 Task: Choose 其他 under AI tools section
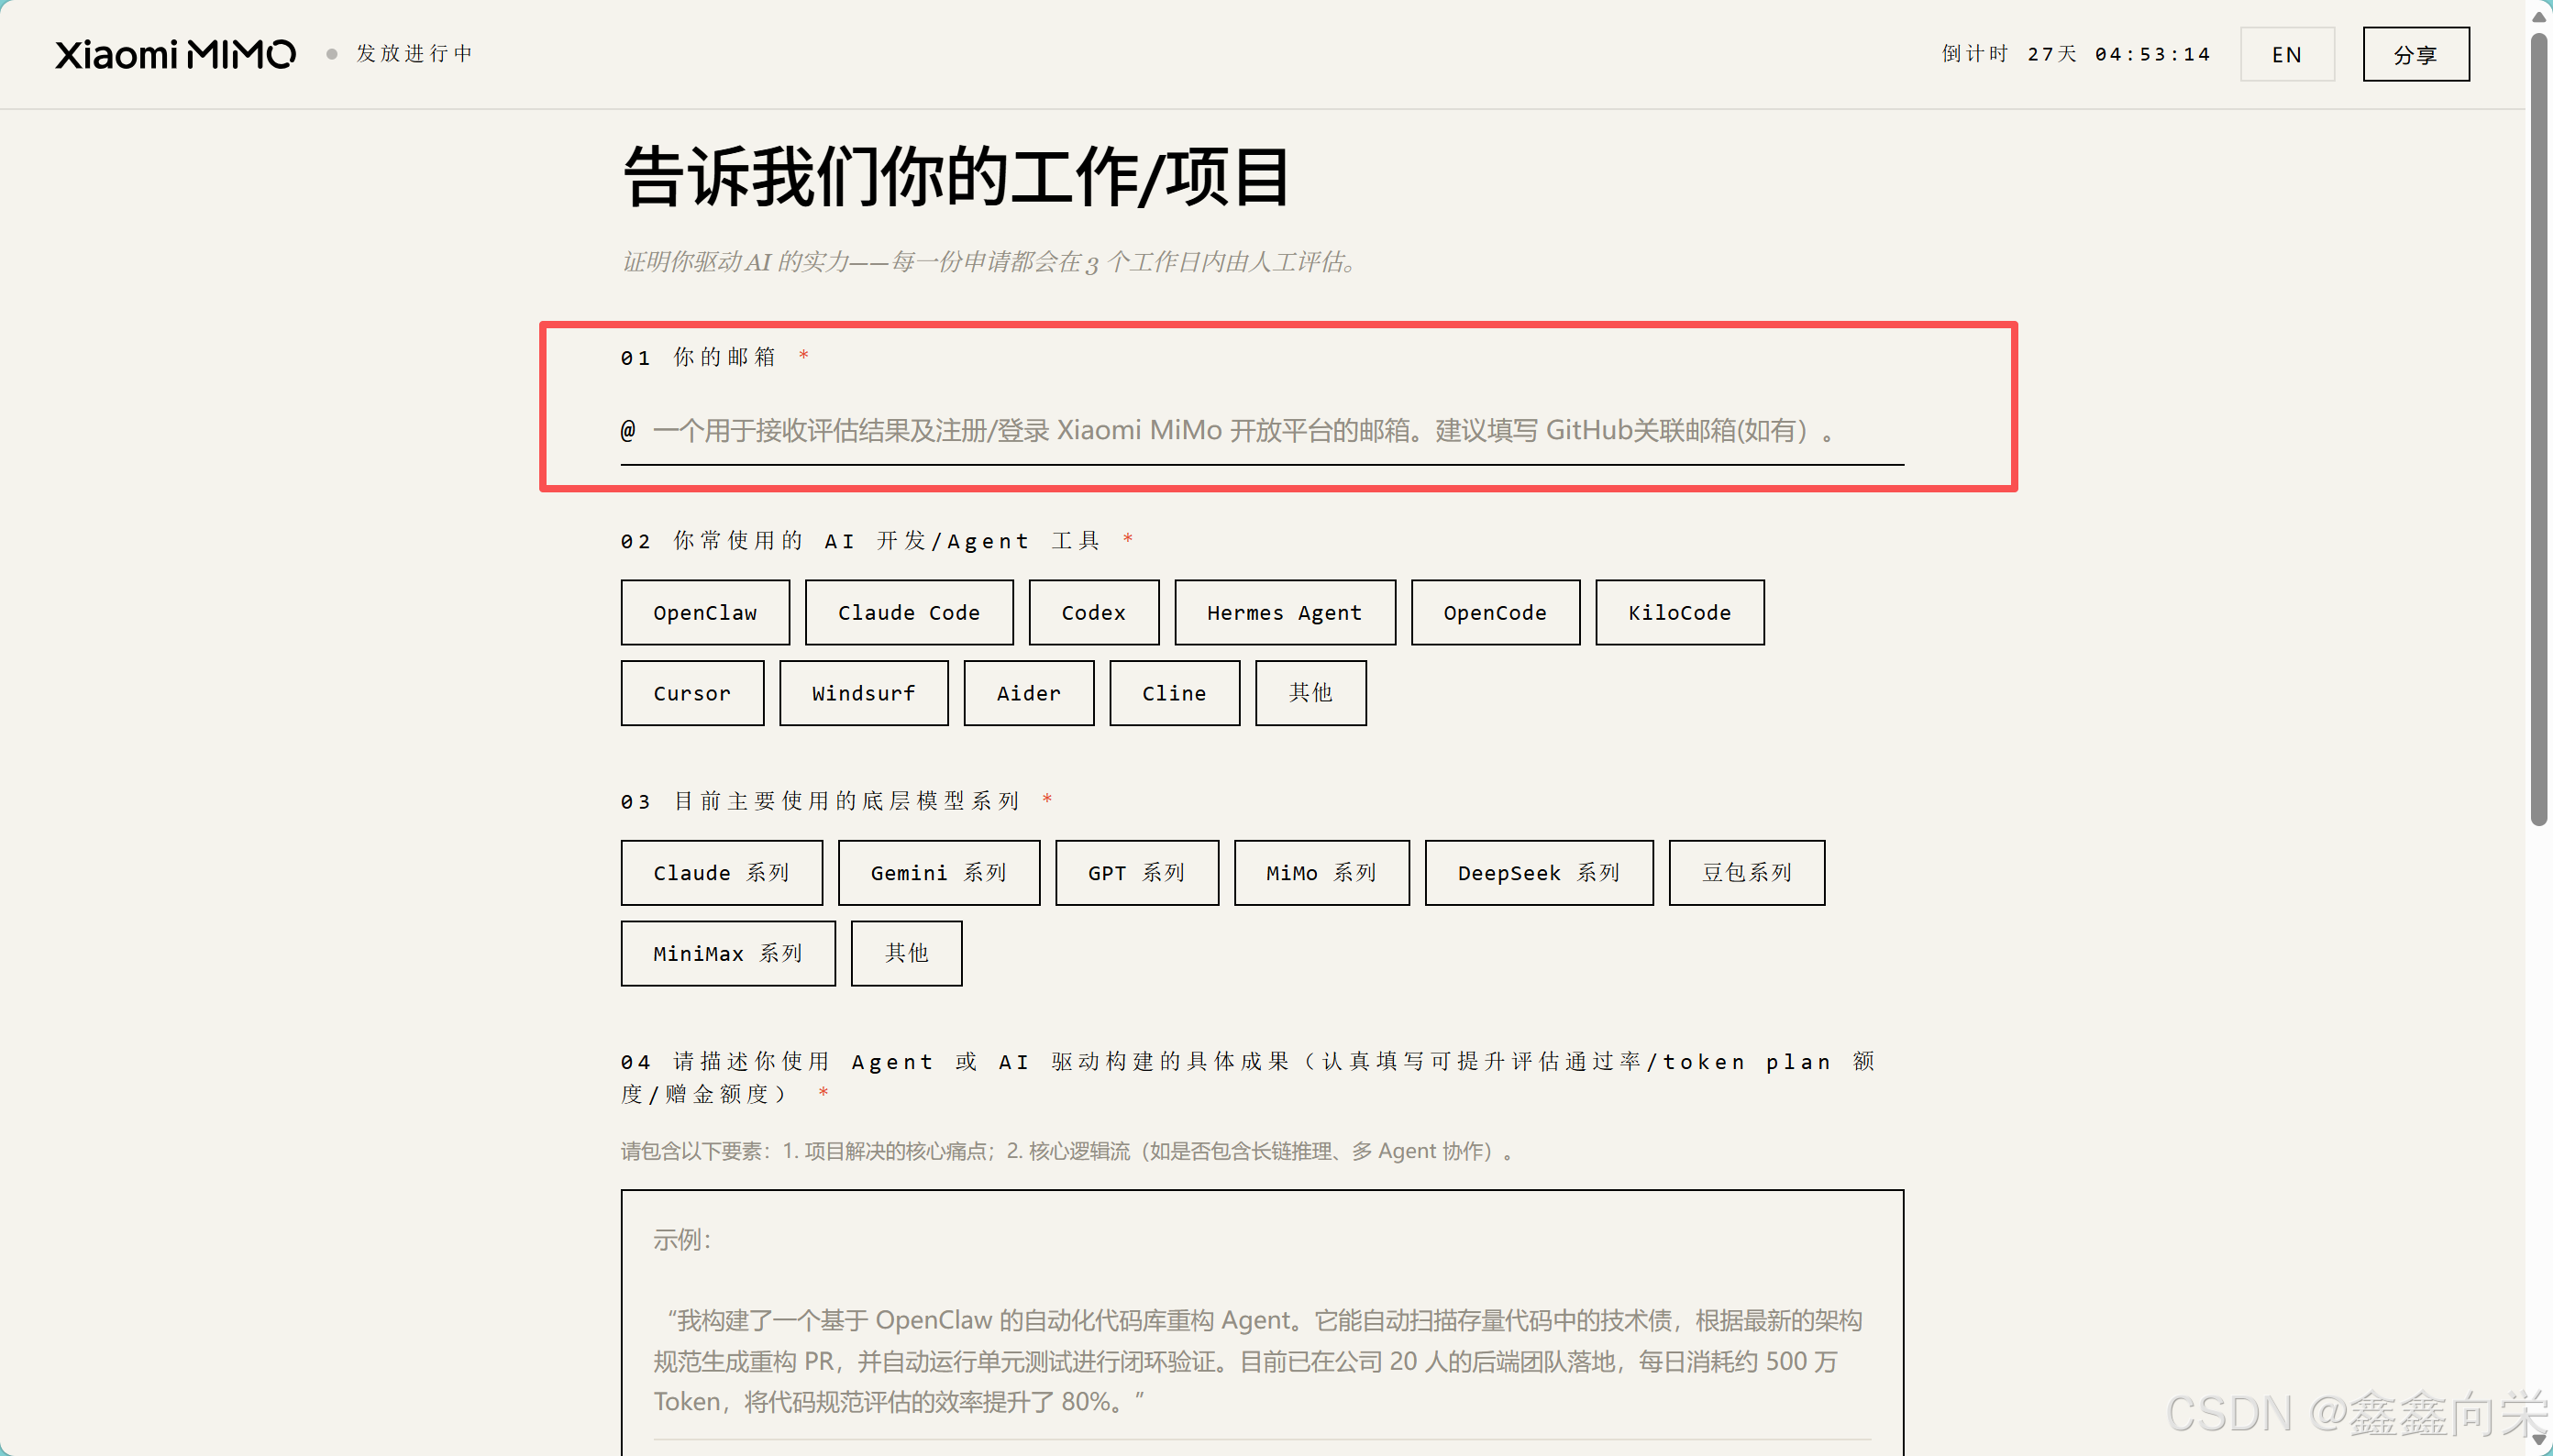(1310, 693)
